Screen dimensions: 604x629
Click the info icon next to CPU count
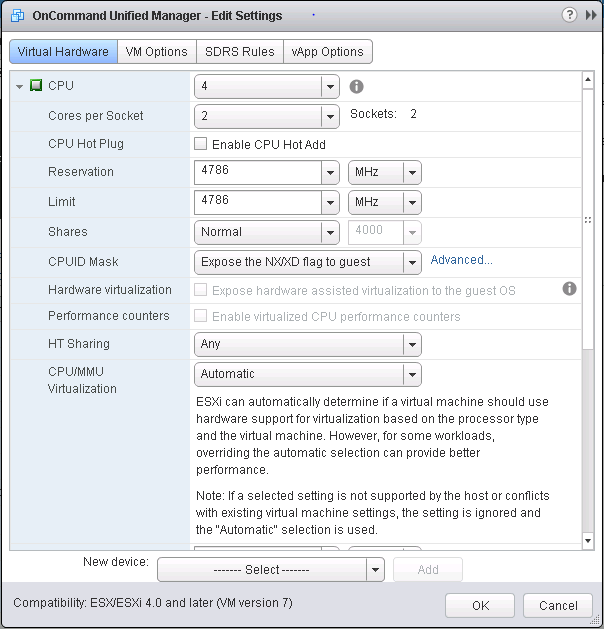point(356,86)
